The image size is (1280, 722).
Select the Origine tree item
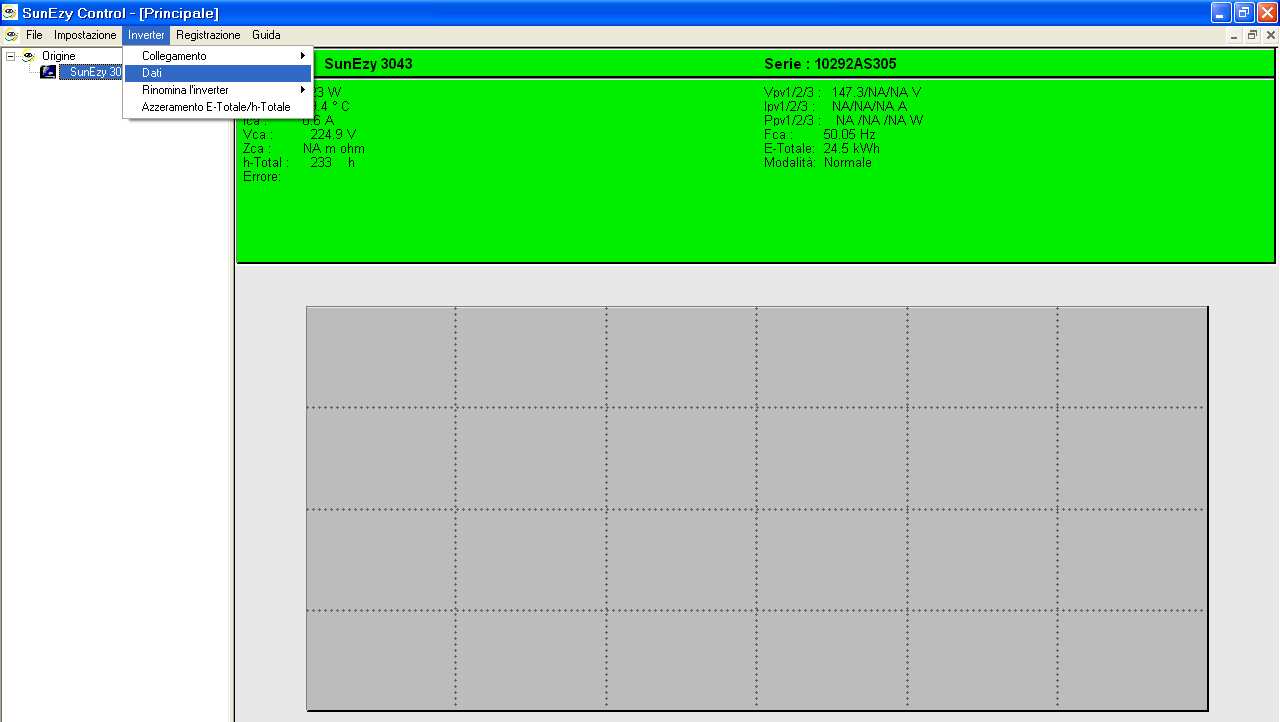click(58, 56)
